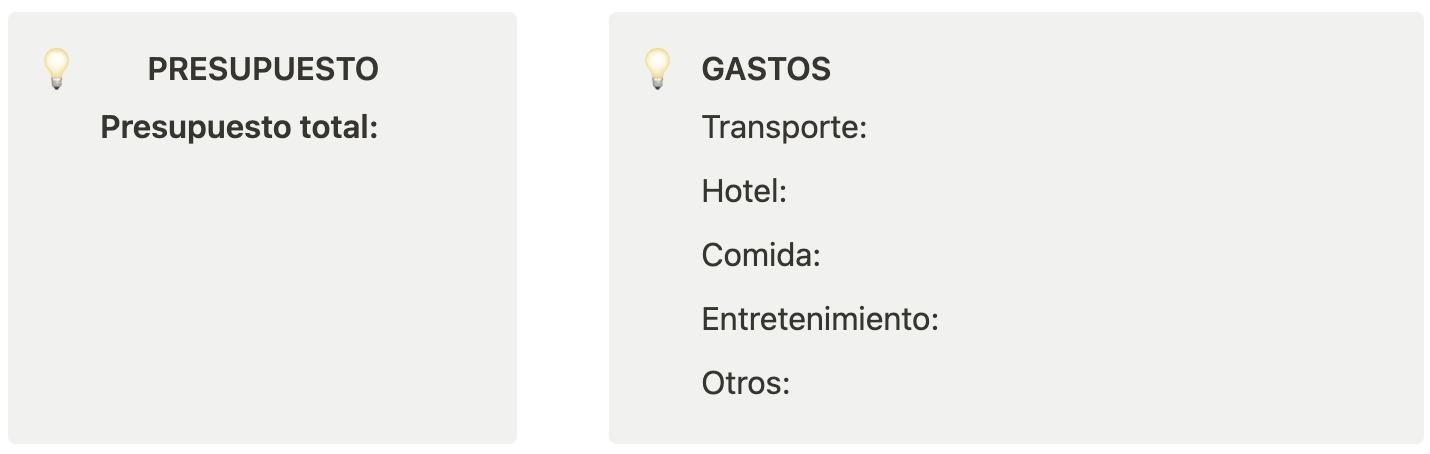Place cursor right after 'Hotel:'
Viewport: 1430px width, 454px height.
[790, 192]
